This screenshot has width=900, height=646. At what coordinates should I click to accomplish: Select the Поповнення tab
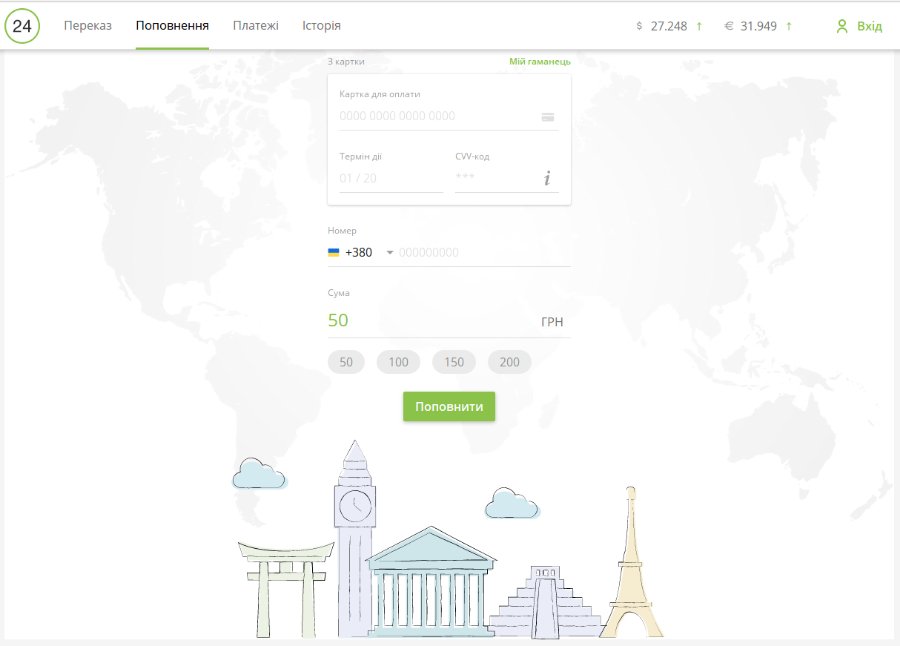point(172,26)
